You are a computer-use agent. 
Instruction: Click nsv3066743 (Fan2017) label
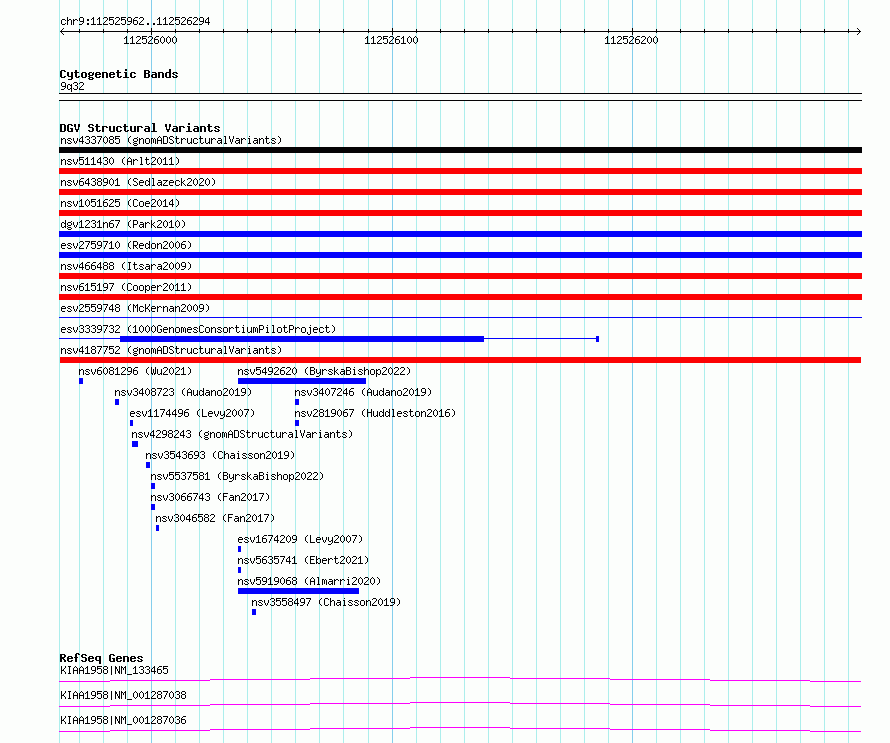[210, 497]
